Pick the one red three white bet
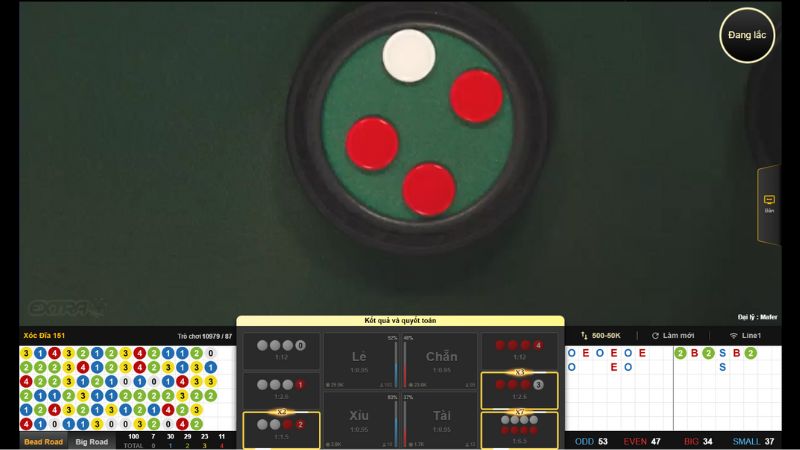 (x=280, y=389)
